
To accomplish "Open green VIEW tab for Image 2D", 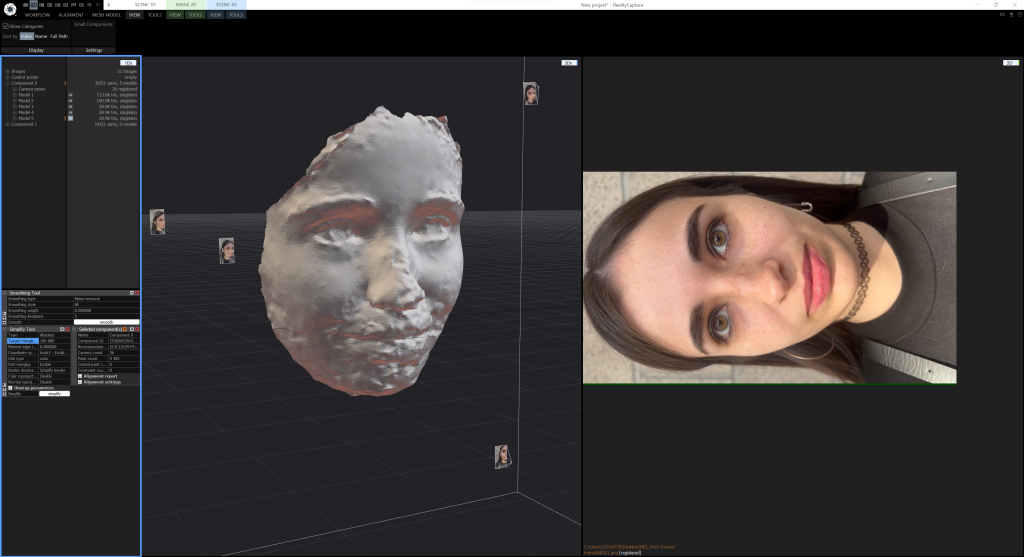I will (175, 15).
